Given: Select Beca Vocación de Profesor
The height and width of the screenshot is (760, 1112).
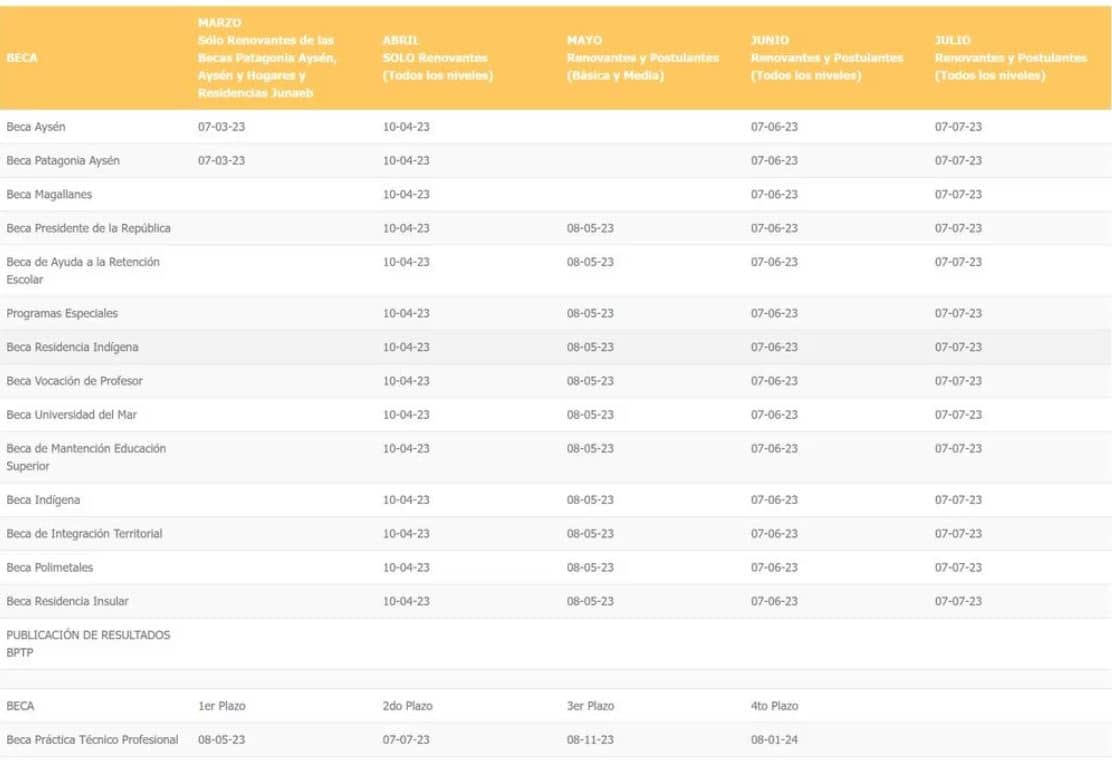Looking at the screenshot, I should click(74, 381).
